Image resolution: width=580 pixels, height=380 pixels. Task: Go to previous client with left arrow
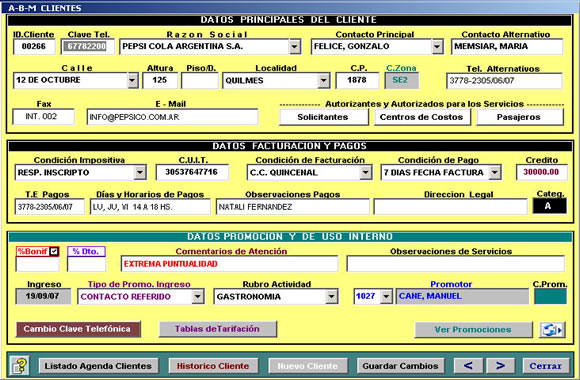(x=468, y=366)
